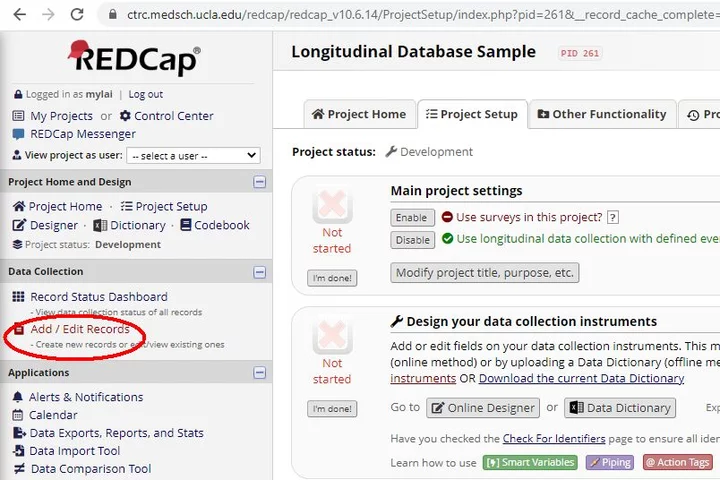Image resolution: width=720 pixels, height=480 pixels.
Task: Open My Projects link
Action: pyautogui.click(x=61, y=116)
